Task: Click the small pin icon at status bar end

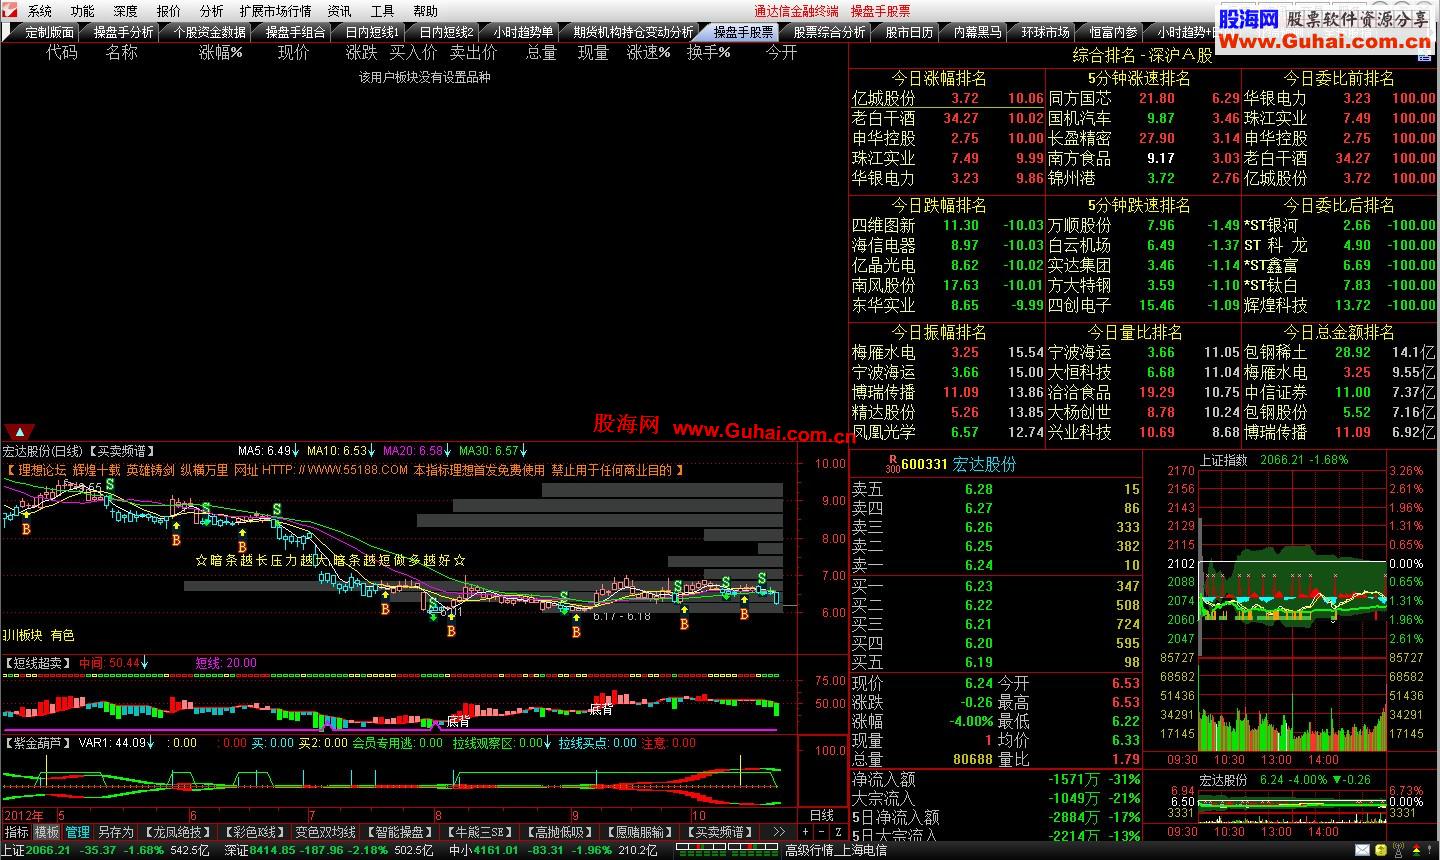Action: click(1429, 850)
